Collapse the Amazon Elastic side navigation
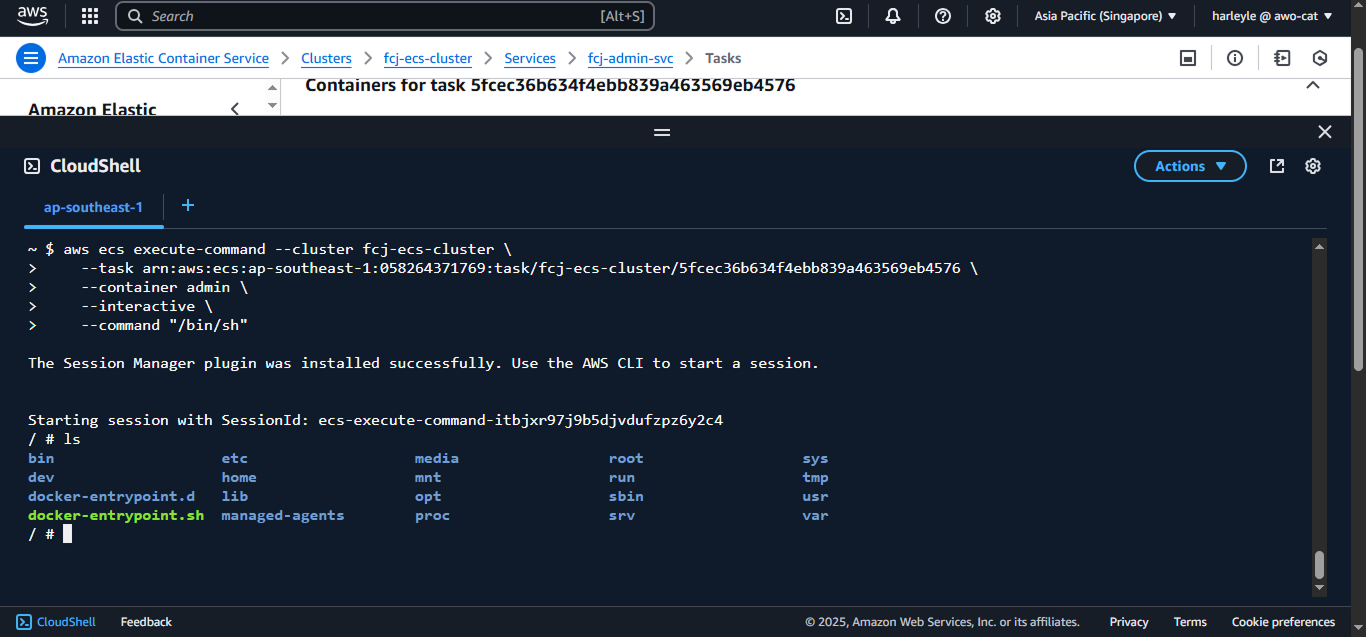1366x637 pixels. click(x=235, y=109)
